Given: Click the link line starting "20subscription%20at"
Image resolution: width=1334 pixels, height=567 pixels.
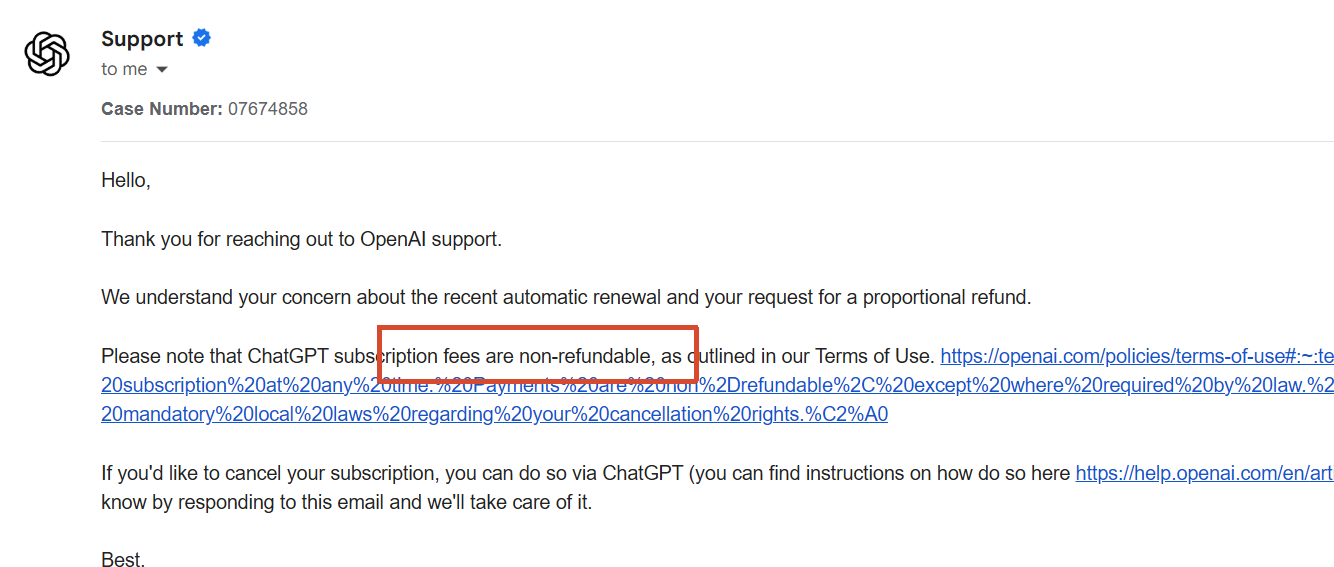Looking at the screenshot, I should (x=717, y=385).
